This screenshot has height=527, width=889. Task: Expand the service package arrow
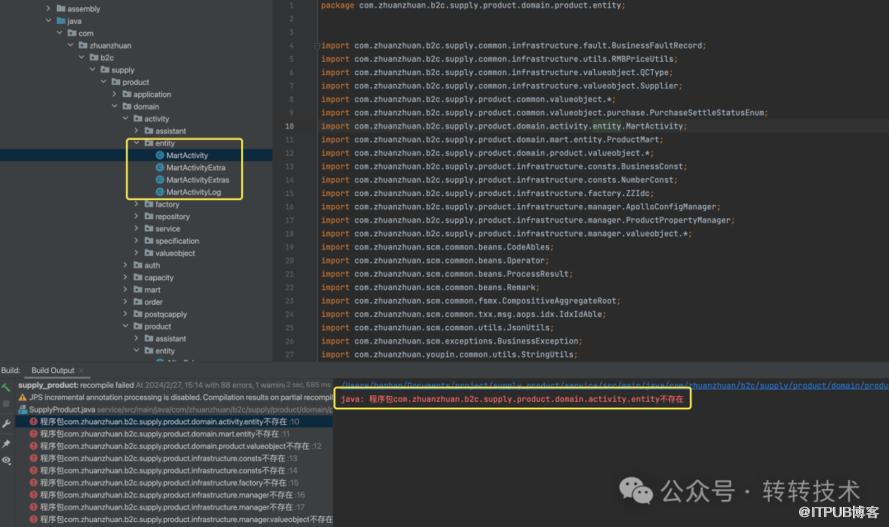click(137, 228)
